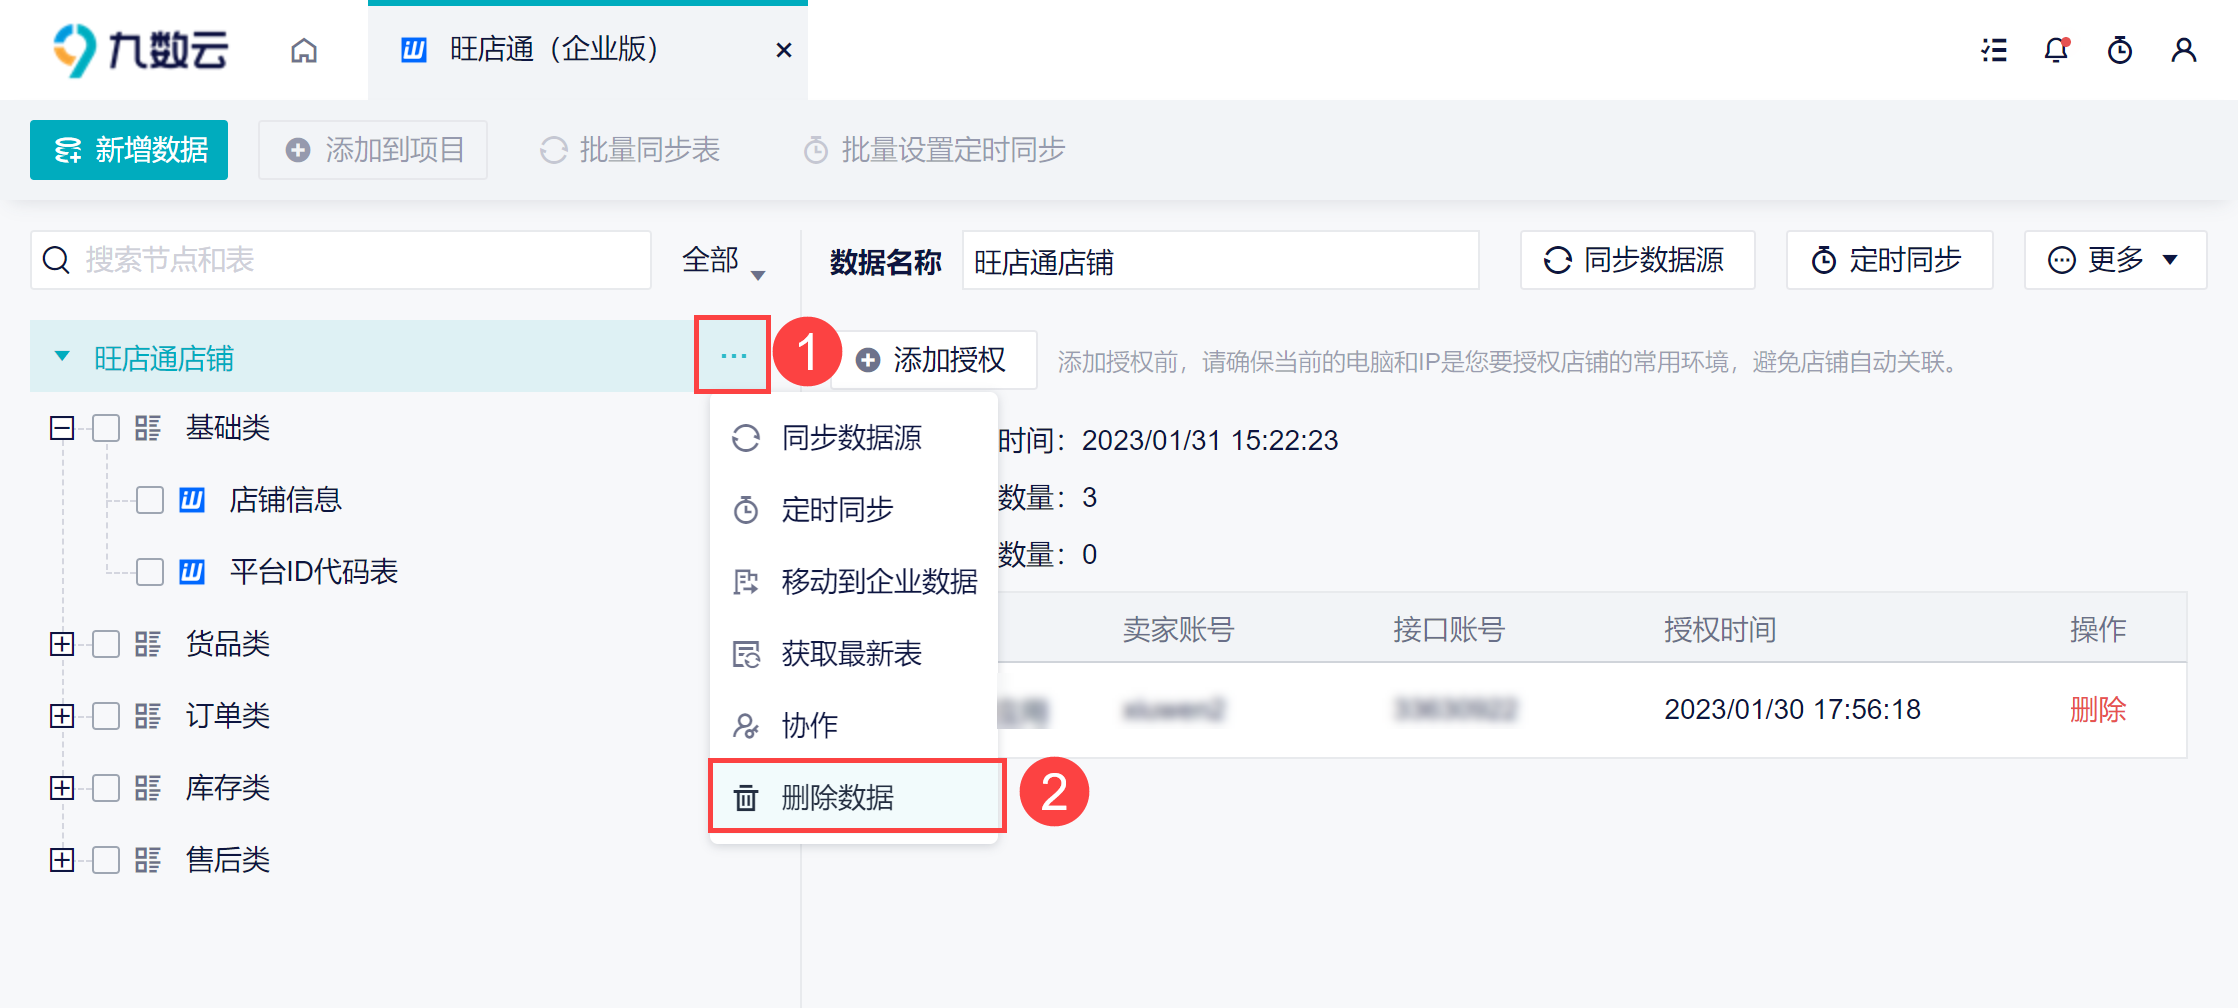
Task: Click 批量同步表 in the toolbar
Action: pos(630,150)
